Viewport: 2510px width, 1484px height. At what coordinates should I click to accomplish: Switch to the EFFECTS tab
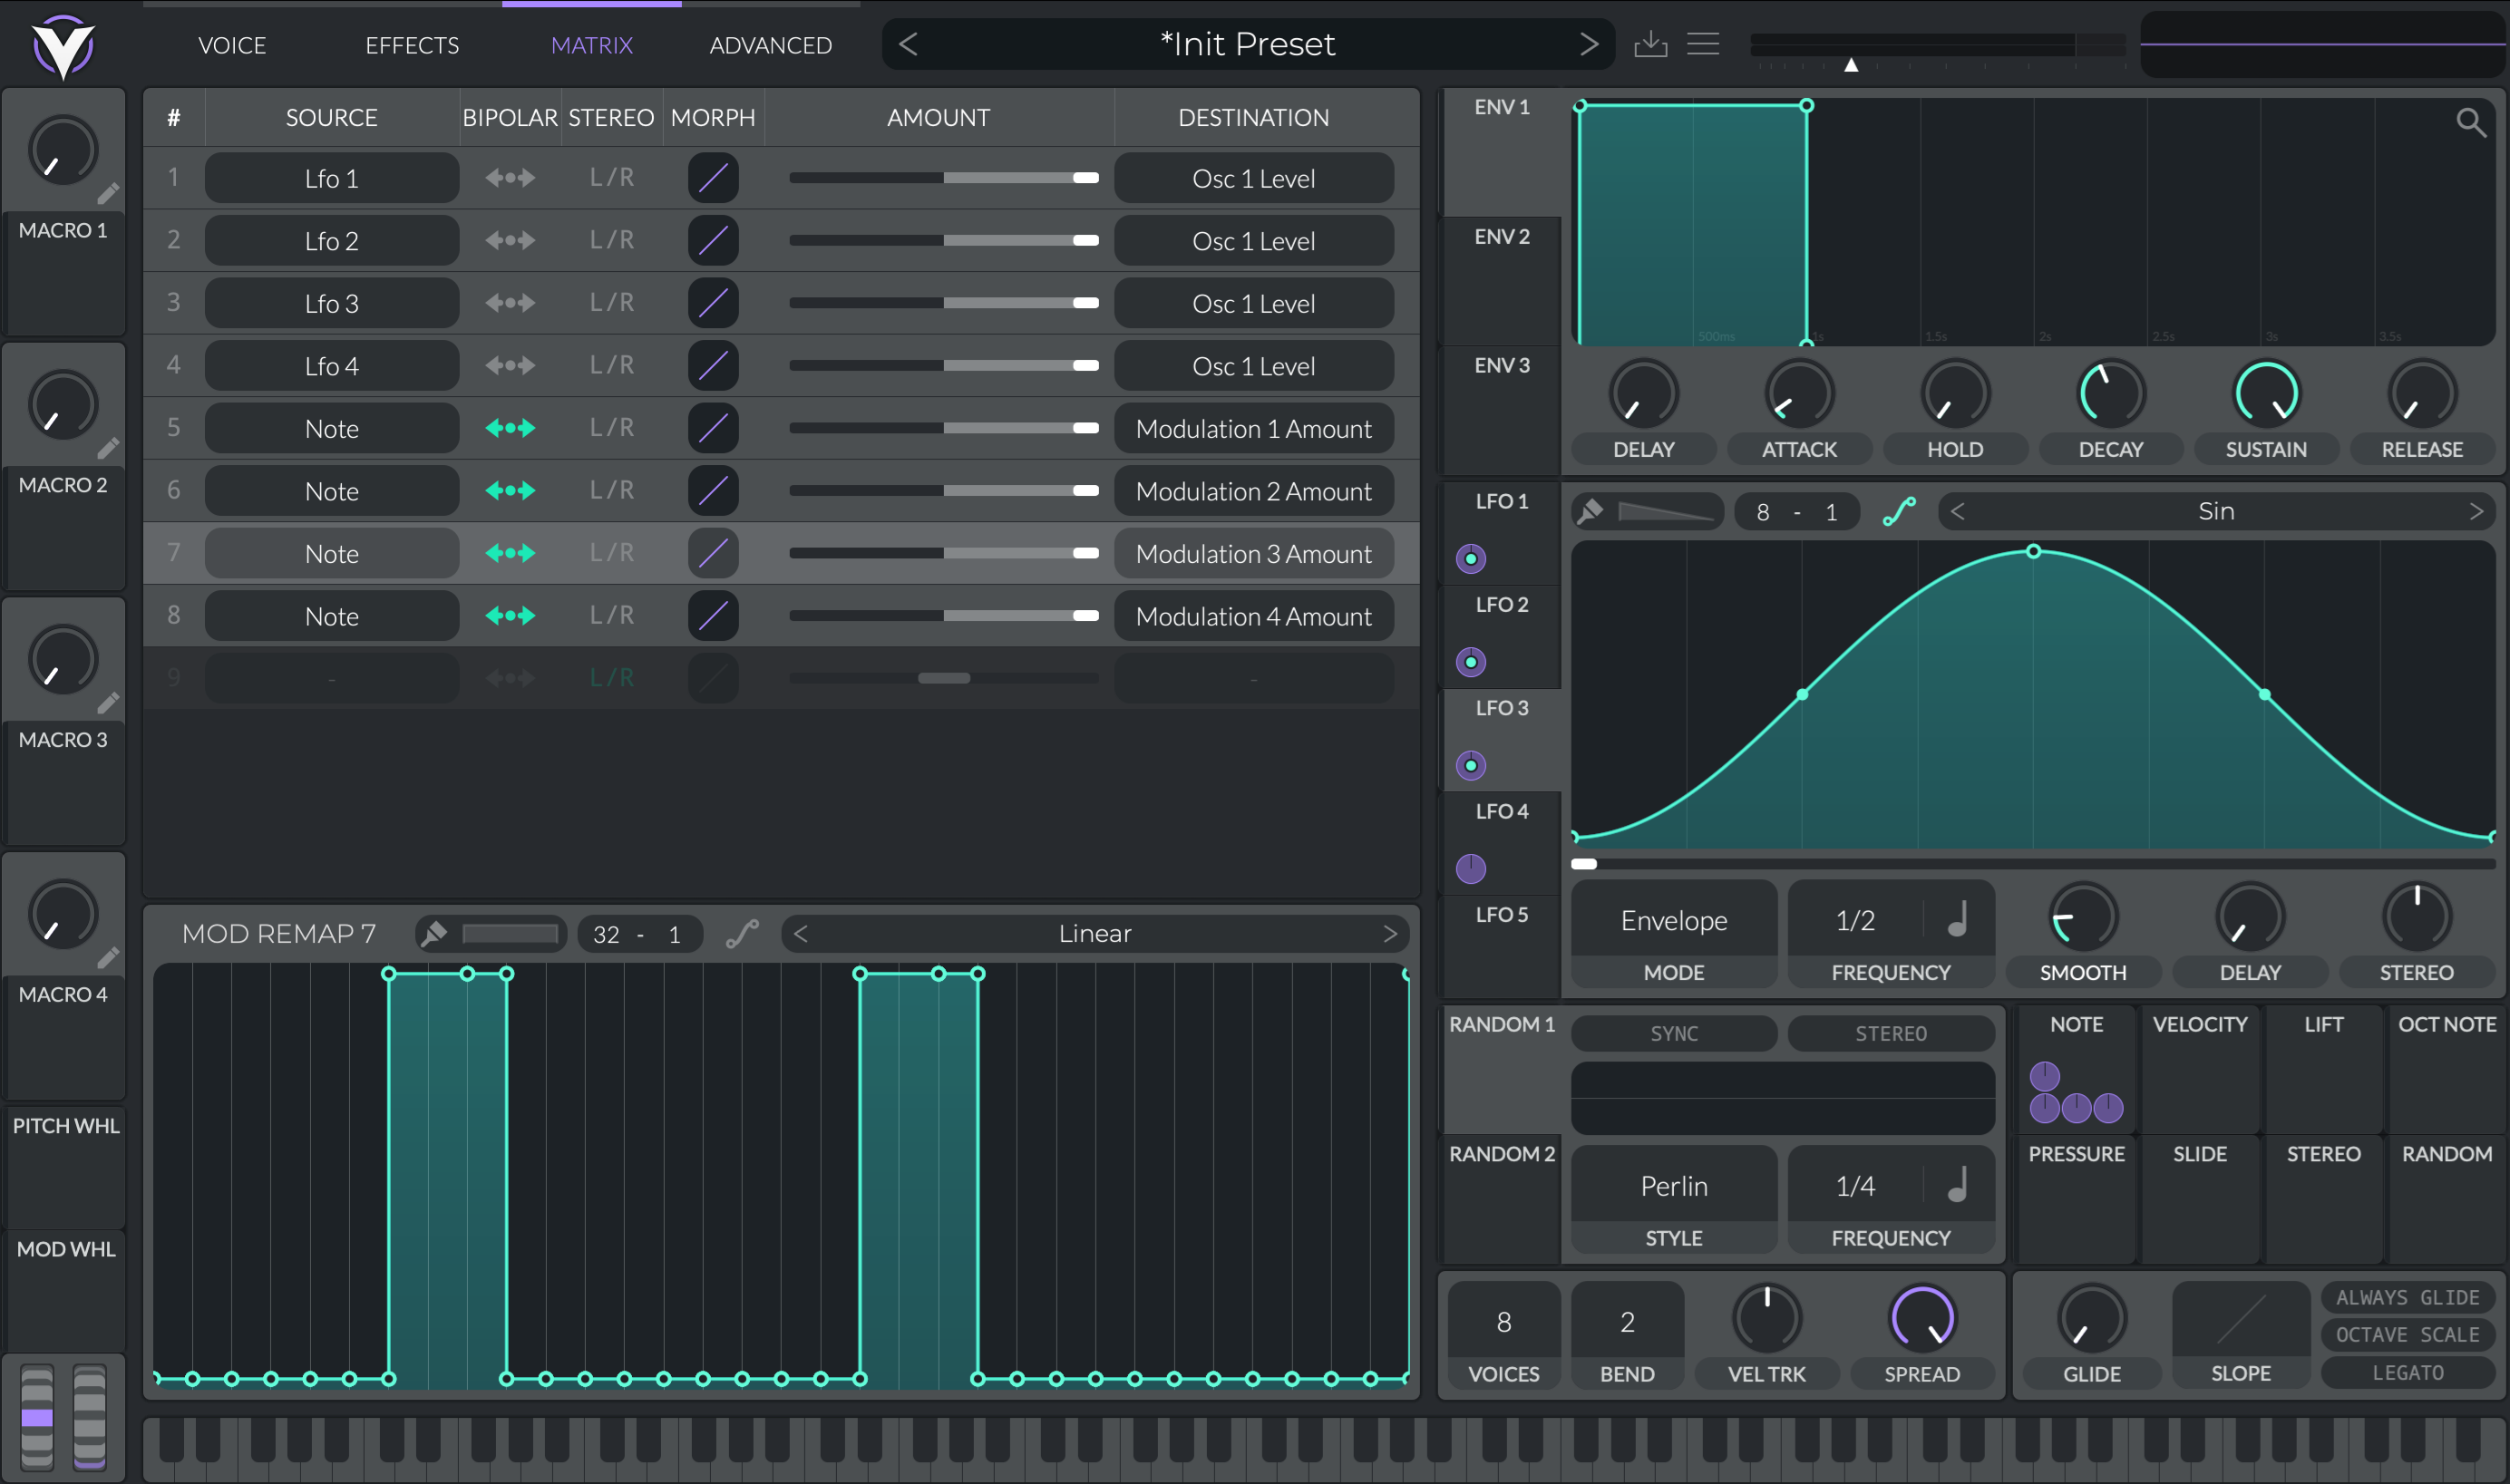click(x=412, y=45)
